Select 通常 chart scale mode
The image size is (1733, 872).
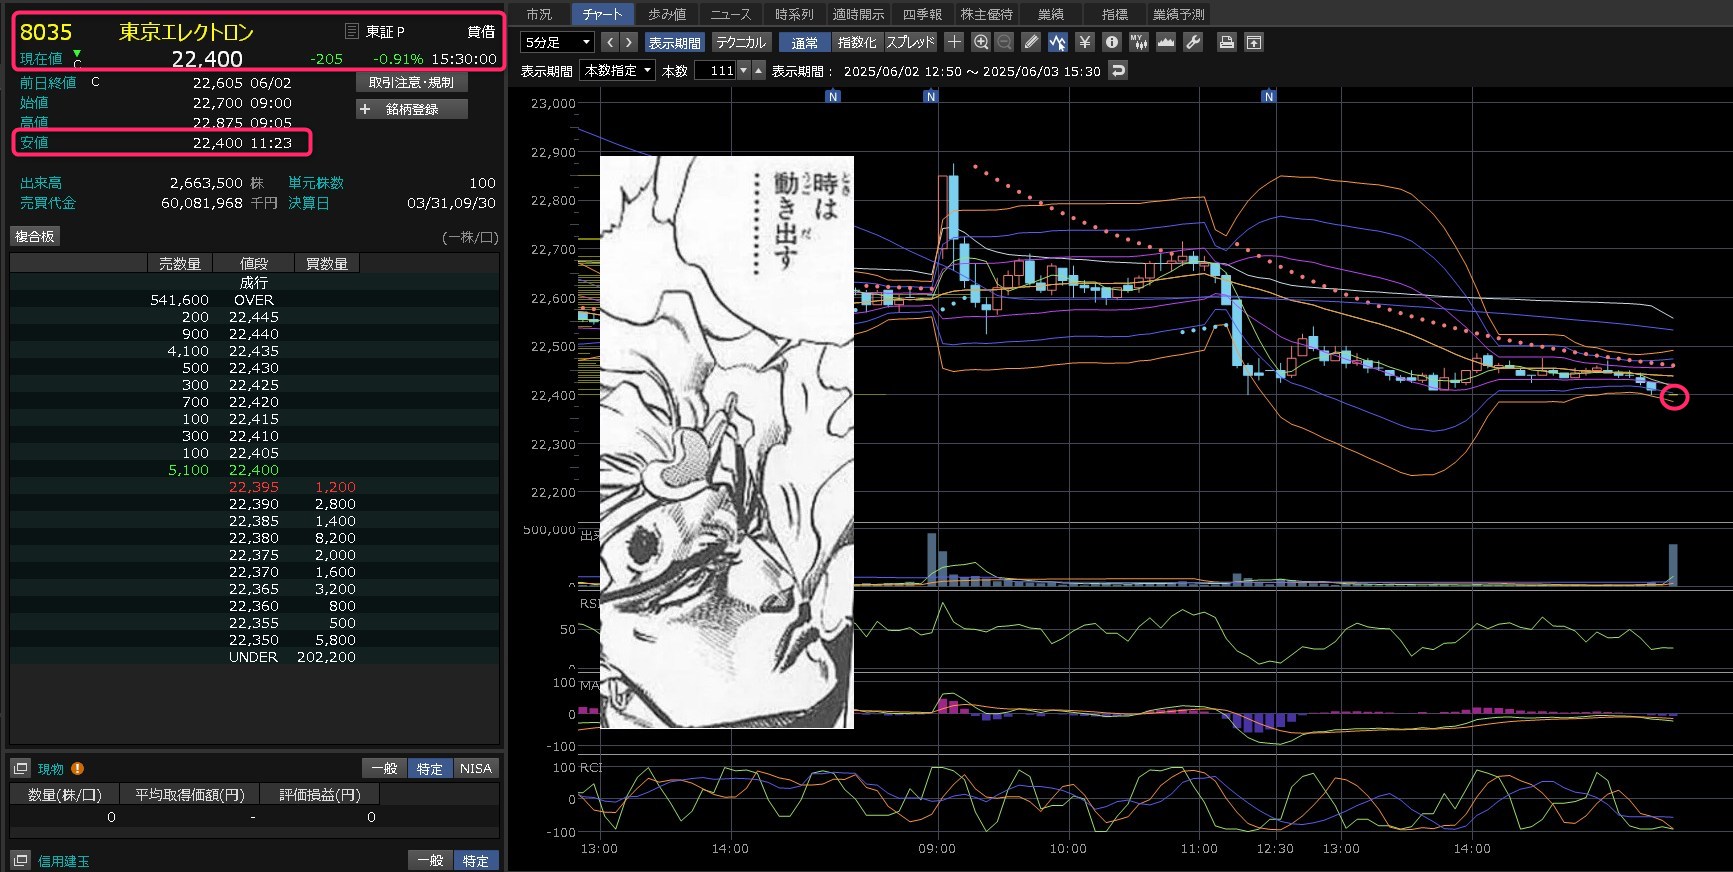(x=805, y=42)
